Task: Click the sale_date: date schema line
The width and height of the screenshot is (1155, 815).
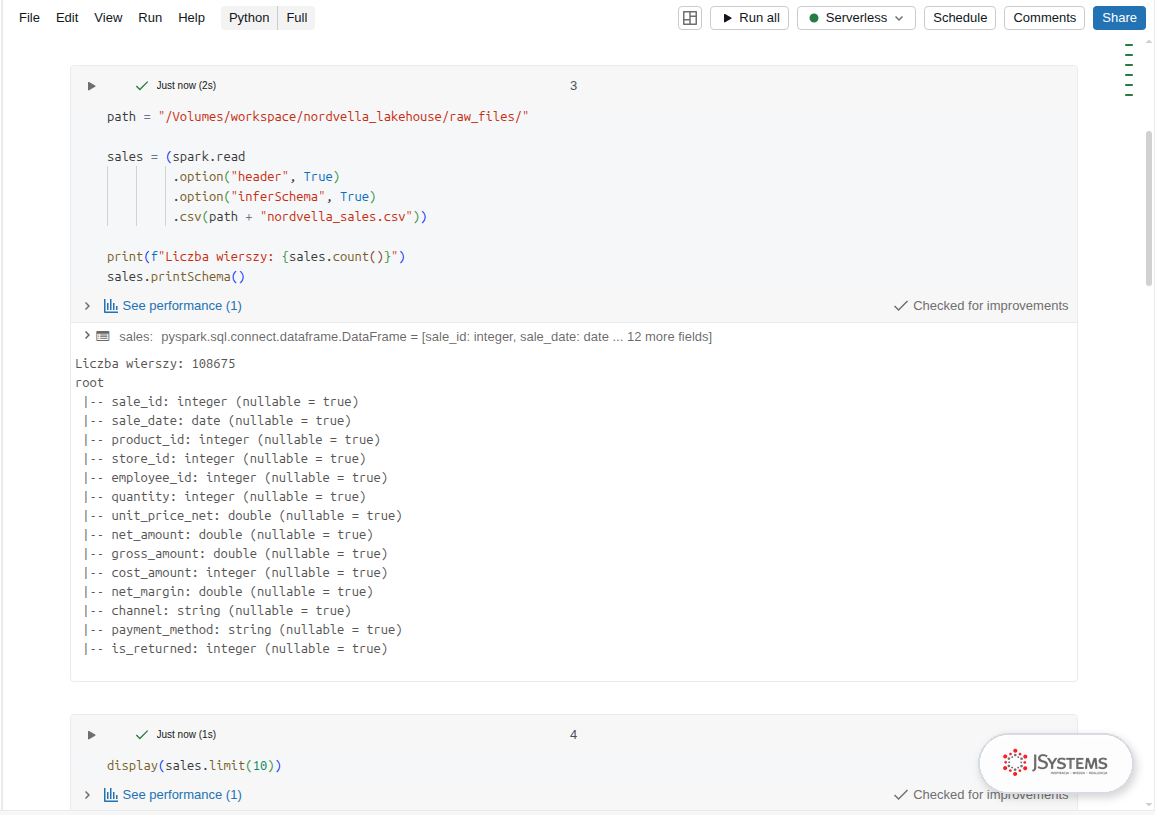Action: (x=217, y=422)
